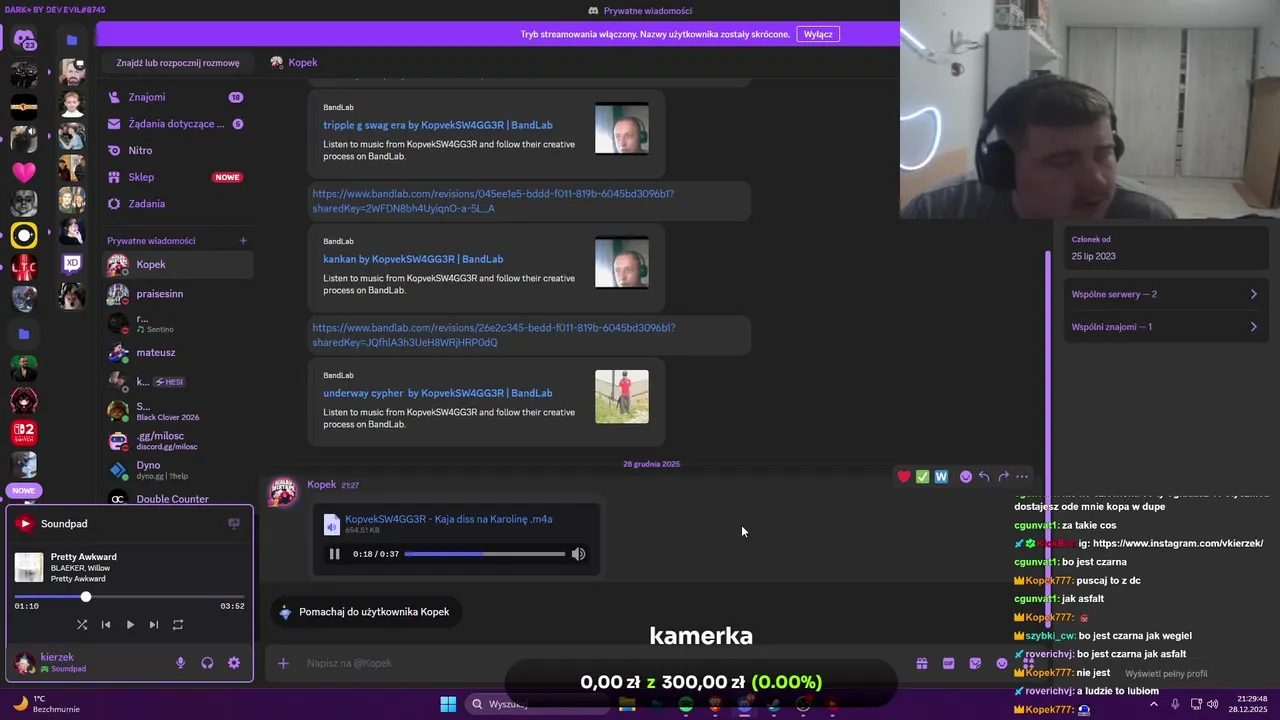Open the GIF picker

[x=949, y=663]
